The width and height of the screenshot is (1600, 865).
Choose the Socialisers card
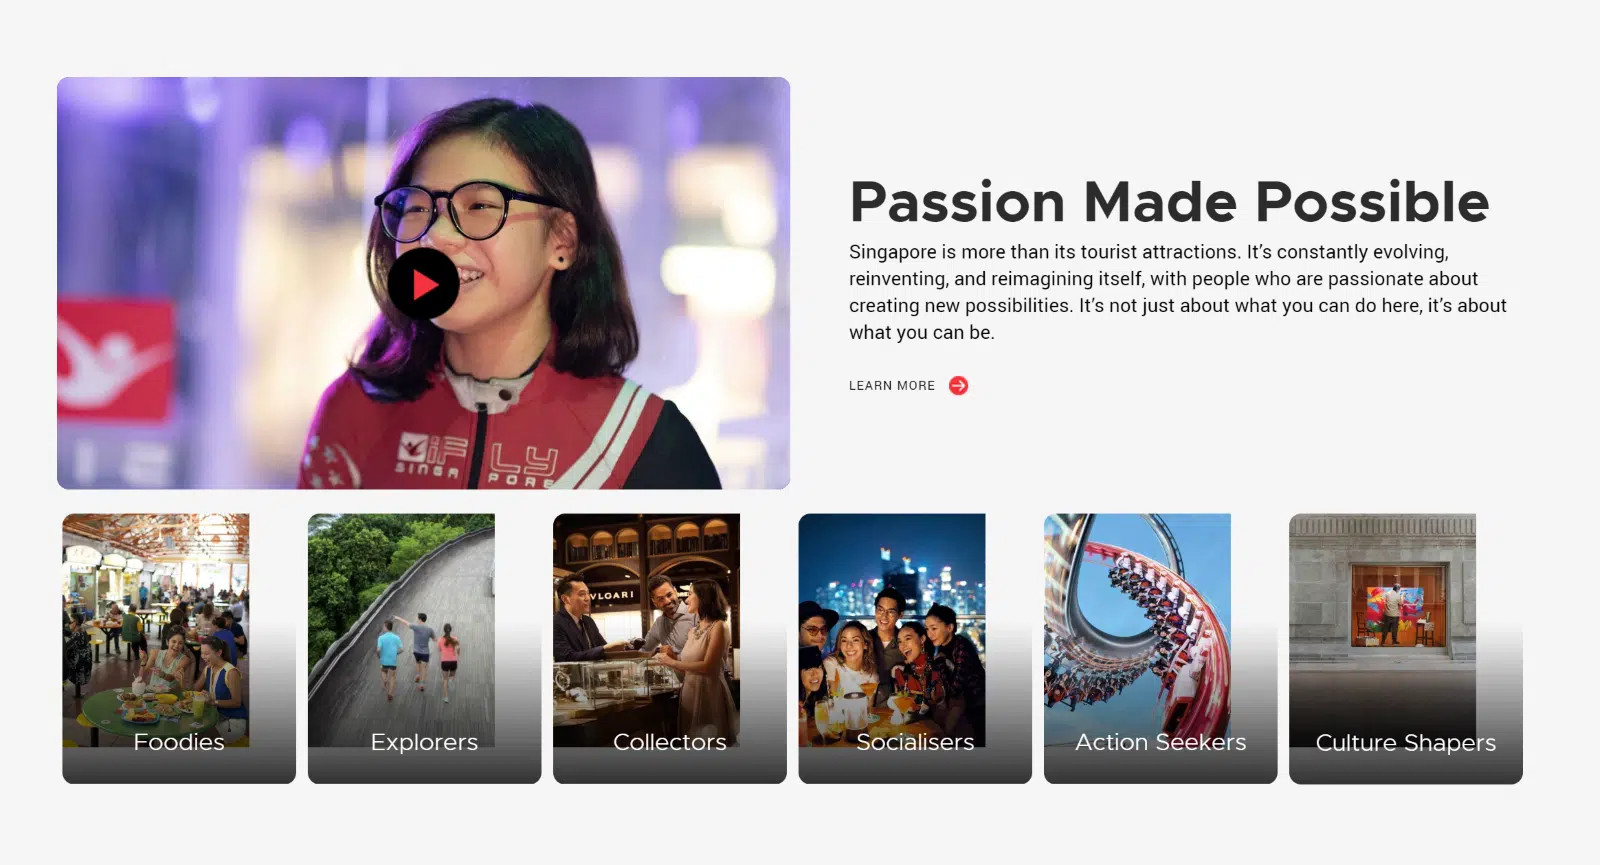(x=915, y=648)
